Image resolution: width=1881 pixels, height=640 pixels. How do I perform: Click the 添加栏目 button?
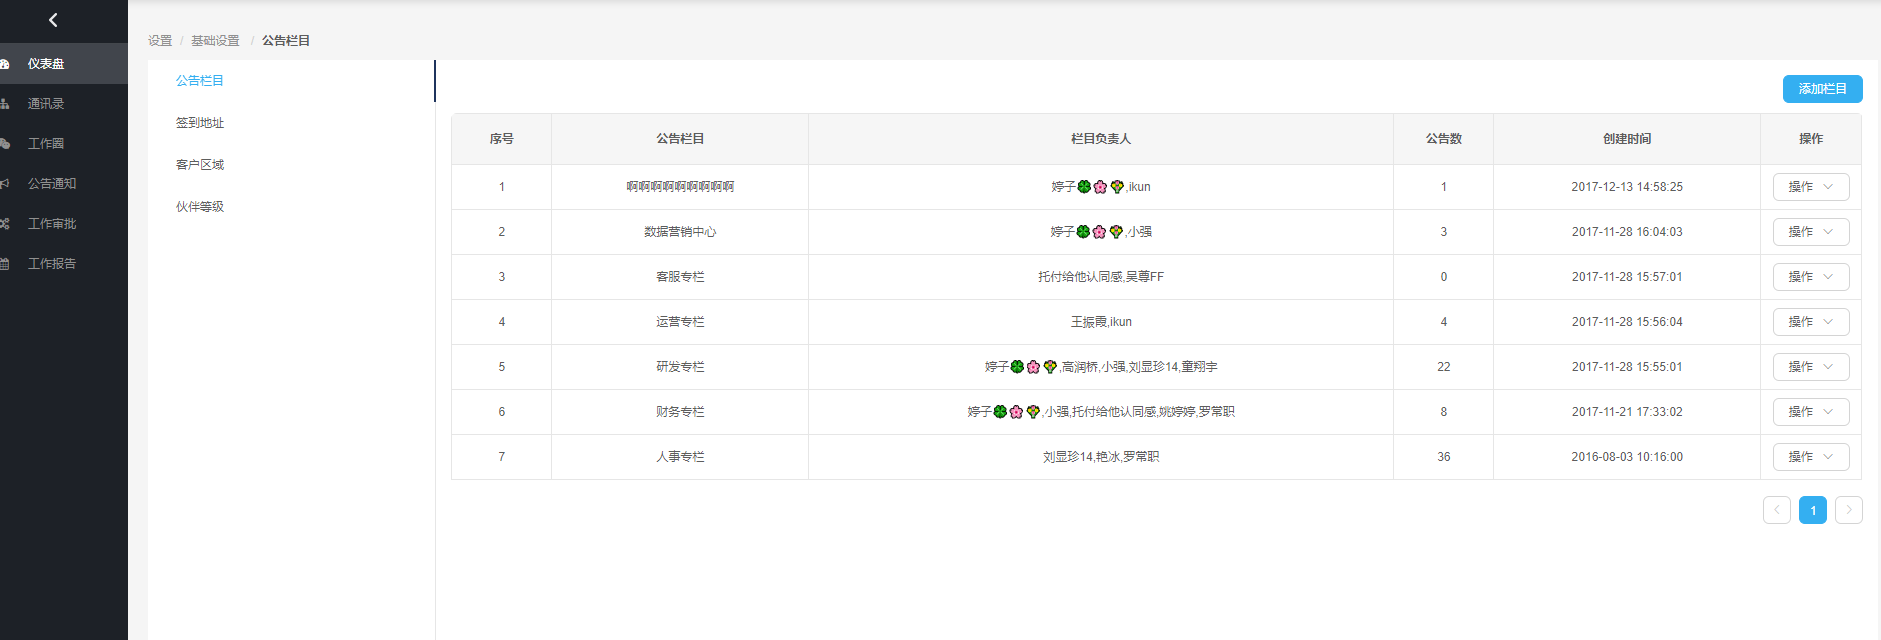1821,89
